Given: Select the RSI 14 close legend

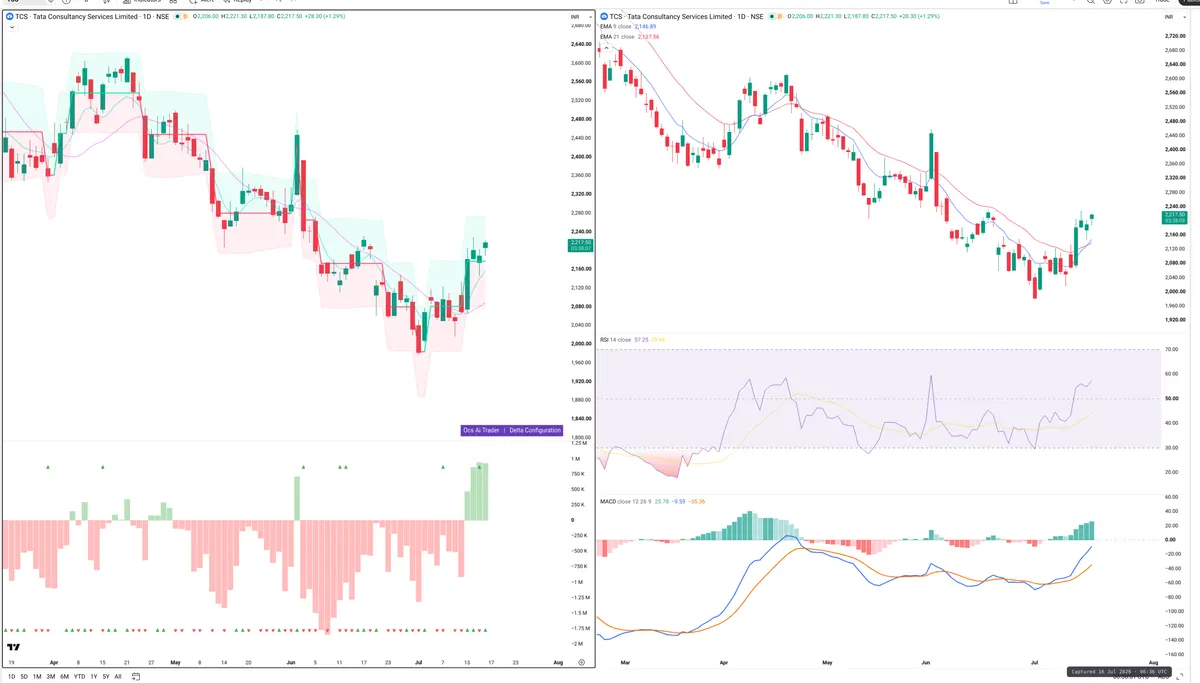Looking at the screenshot, I should (615, 340).
